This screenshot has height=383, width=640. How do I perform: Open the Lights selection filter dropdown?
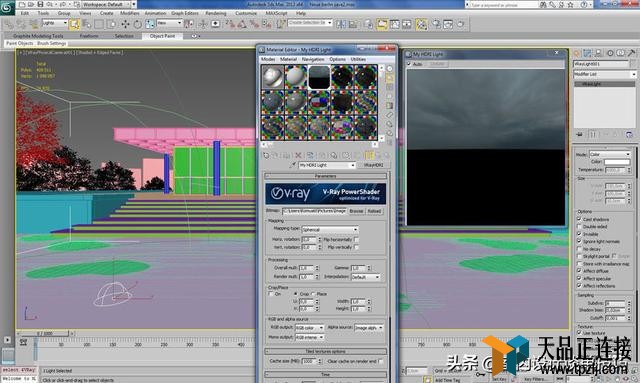click(55, 23)
